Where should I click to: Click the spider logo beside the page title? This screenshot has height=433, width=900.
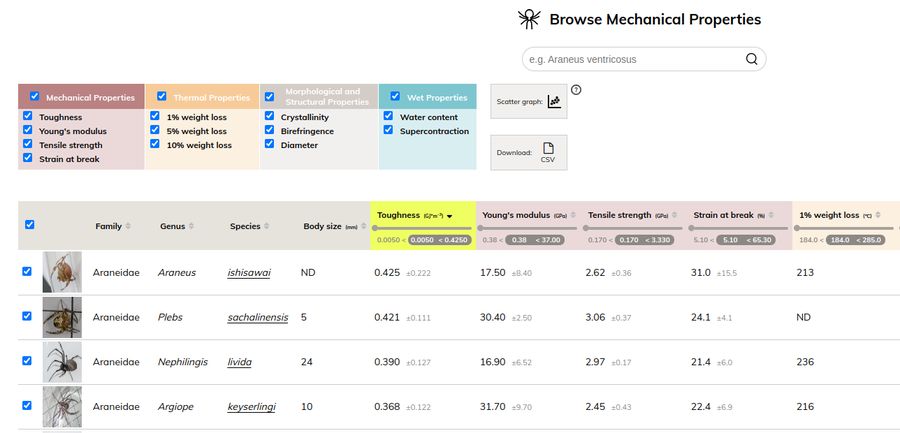click(529, 19)
